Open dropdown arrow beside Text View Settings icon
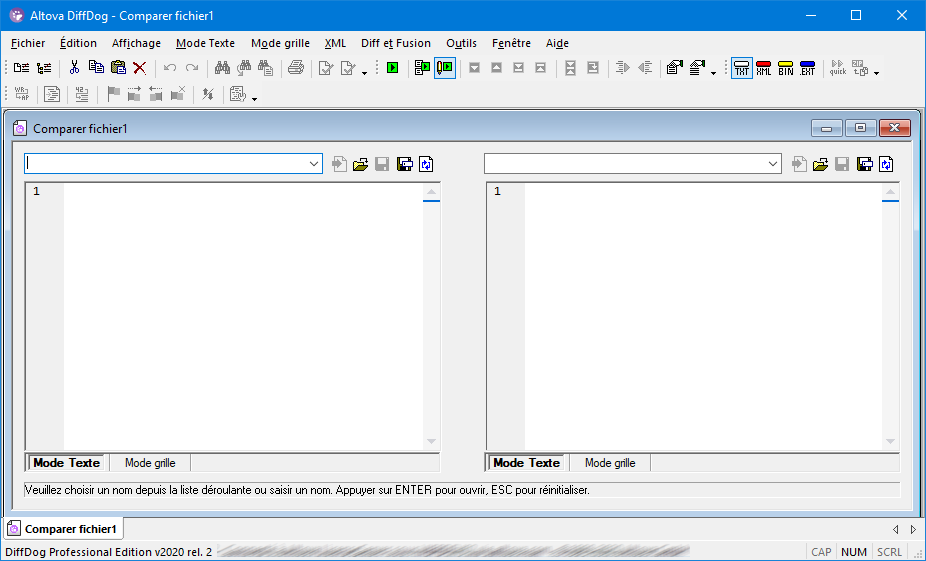This screenshot has width=926, height=561. pos(255,99)
